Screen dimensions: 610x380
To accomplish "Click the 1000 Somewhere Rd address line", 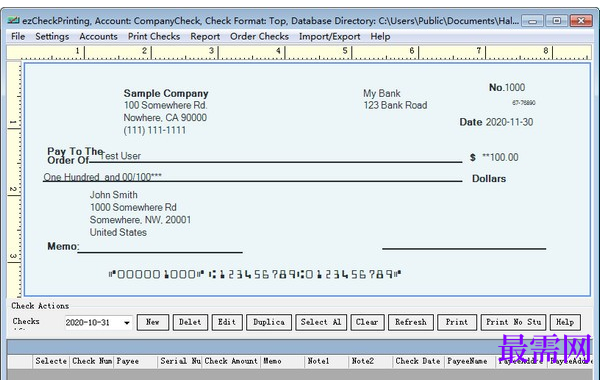I will coord(133,207).
